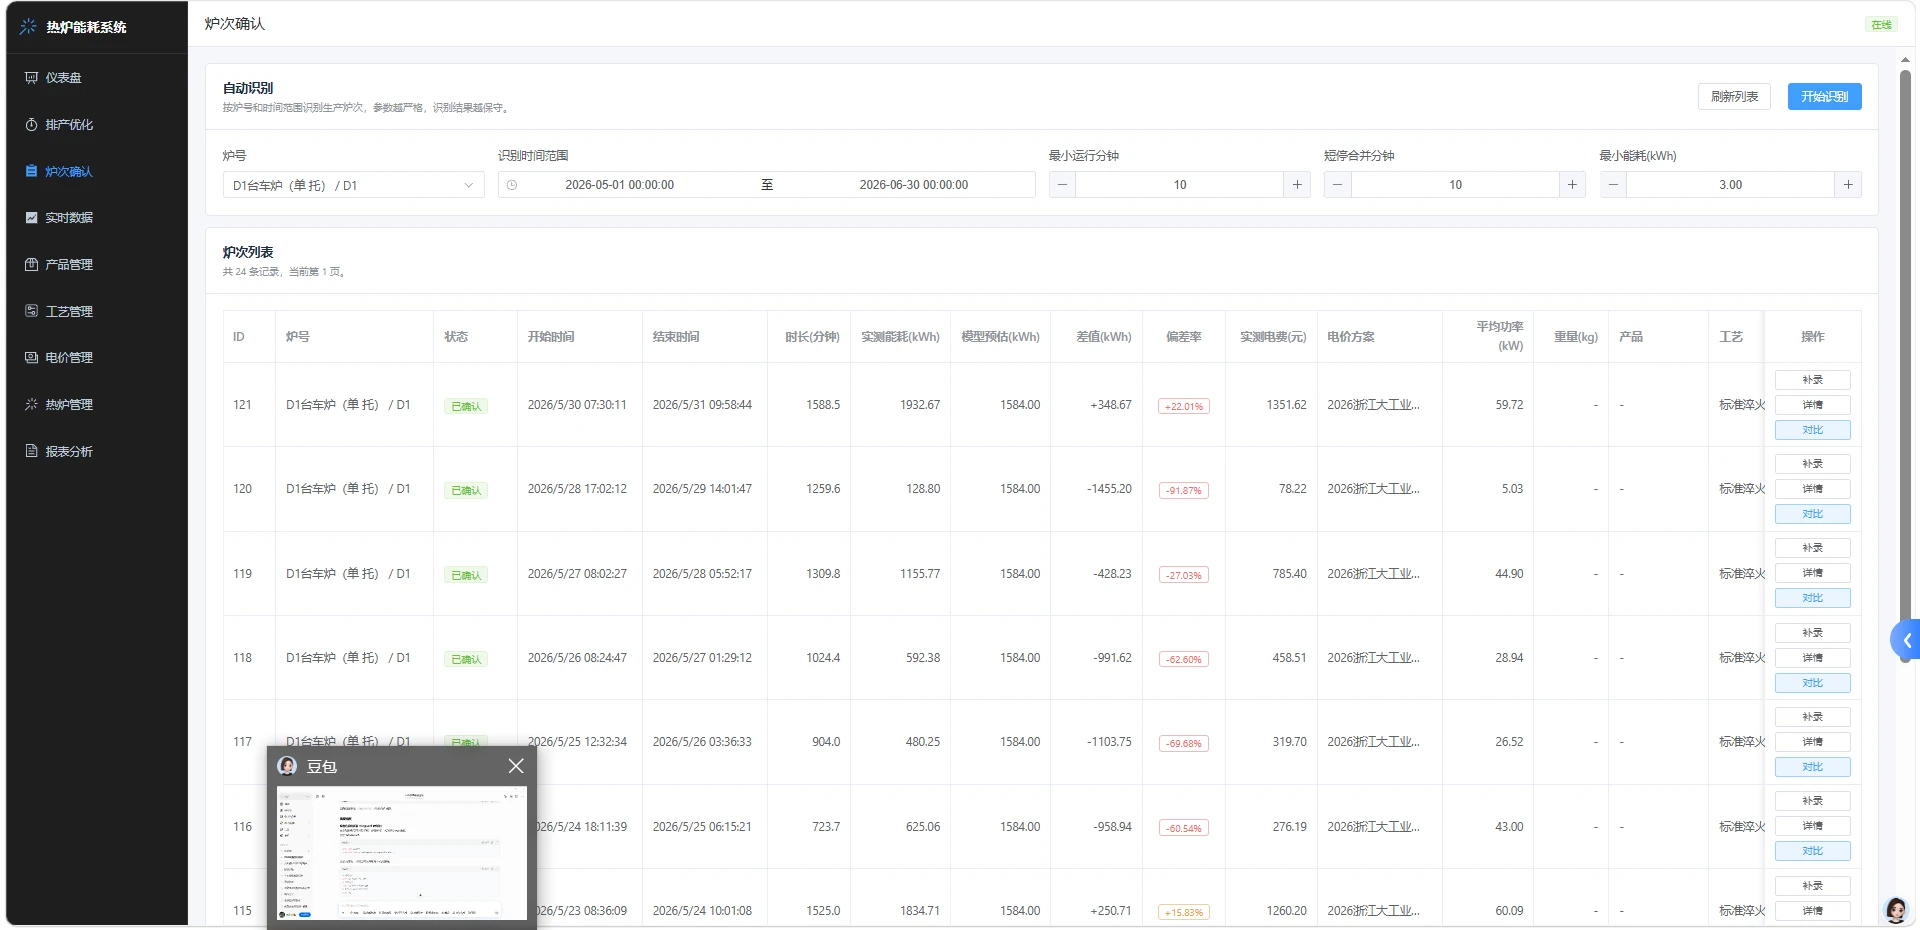This screenshot has height=930, width=1920.
Task: Click the icon beside 工艺管理
Action: (31, 311)
